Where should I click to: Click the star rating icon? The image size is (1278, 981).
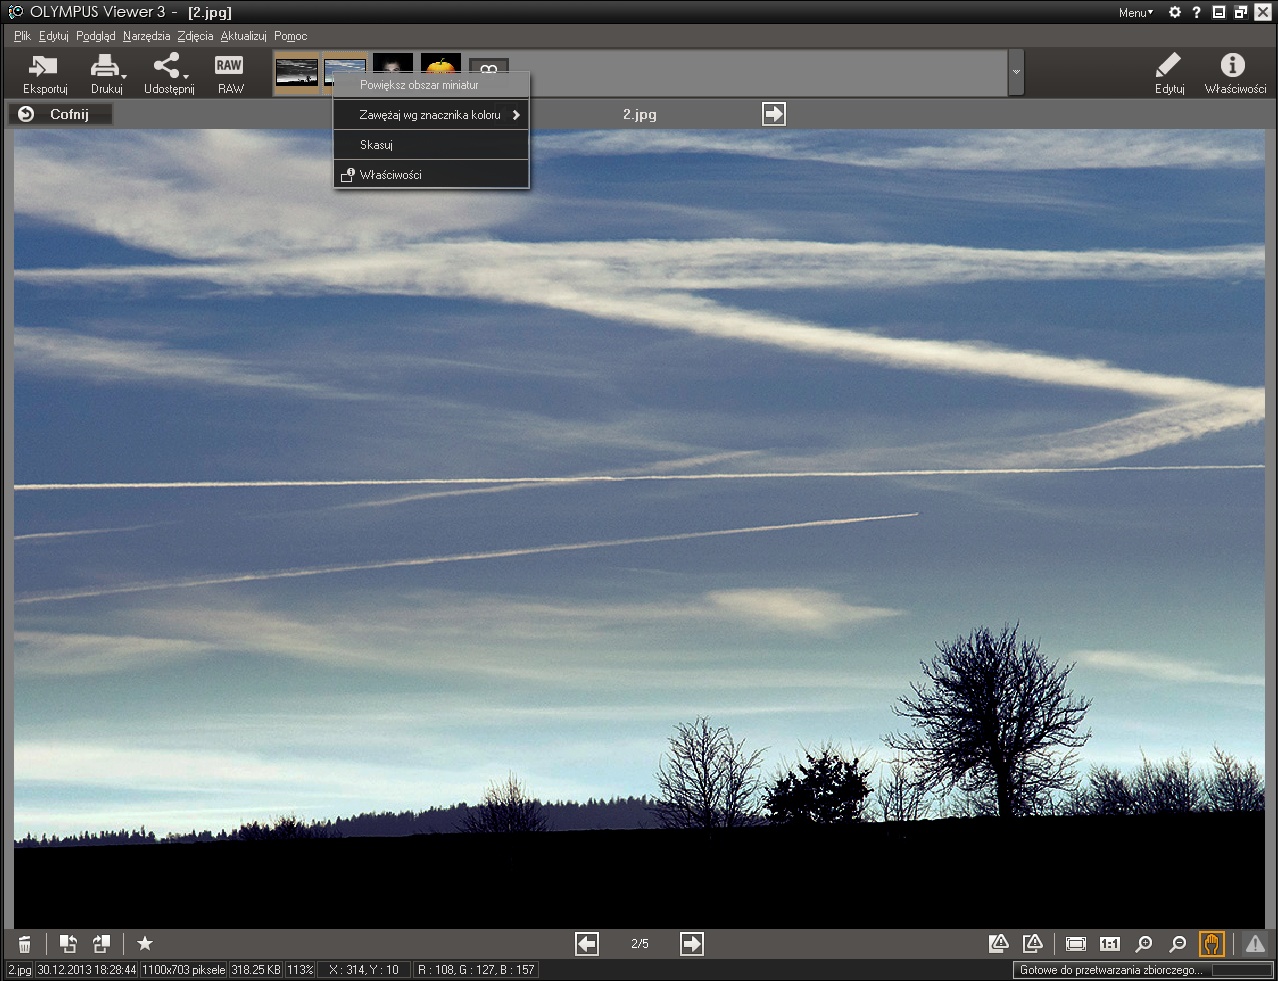[145, 944]
